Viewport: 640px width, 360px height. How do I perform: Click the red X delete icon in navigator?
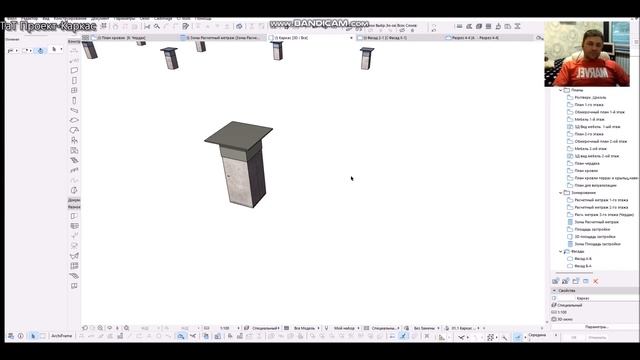[596, 281]
